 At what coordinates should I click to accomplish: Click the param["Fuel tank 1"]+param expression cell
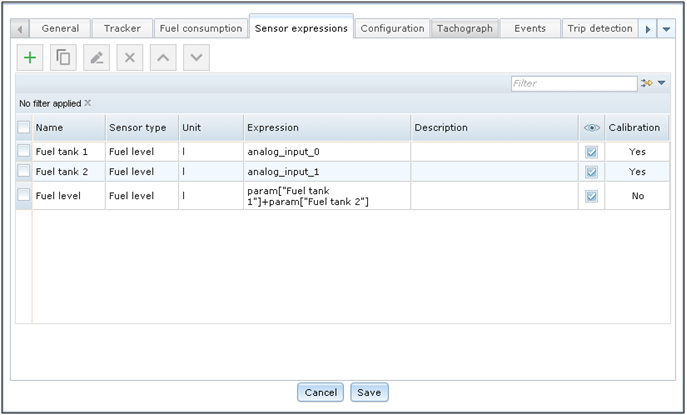click(327, 196)
